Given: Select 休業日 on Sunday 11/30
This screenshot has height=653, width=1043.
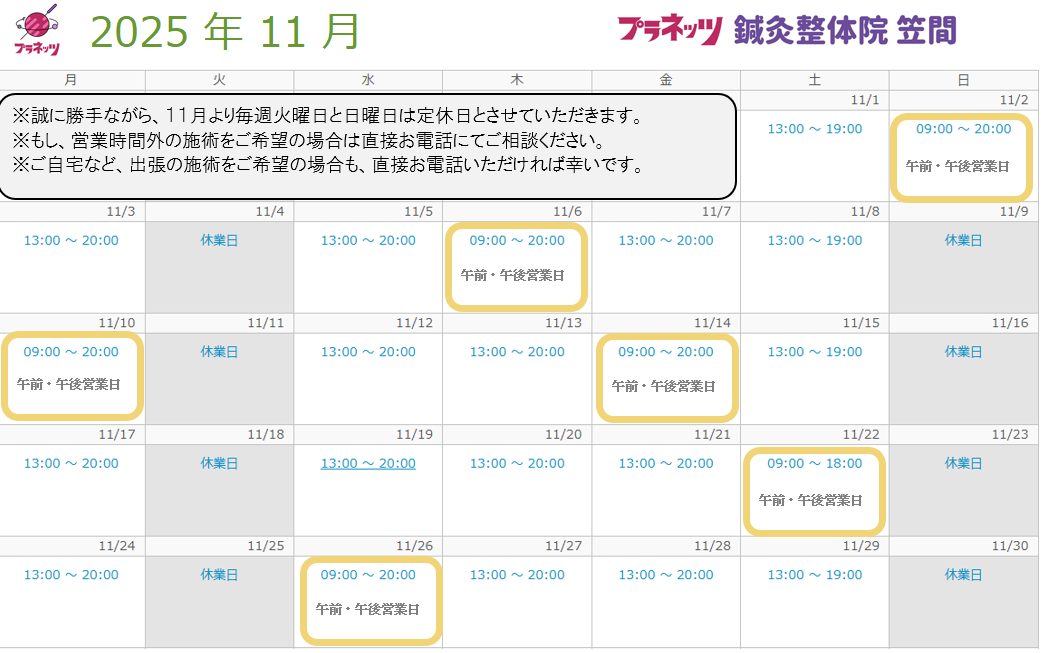Looking at the screenshot, I should tap(963, 575).
